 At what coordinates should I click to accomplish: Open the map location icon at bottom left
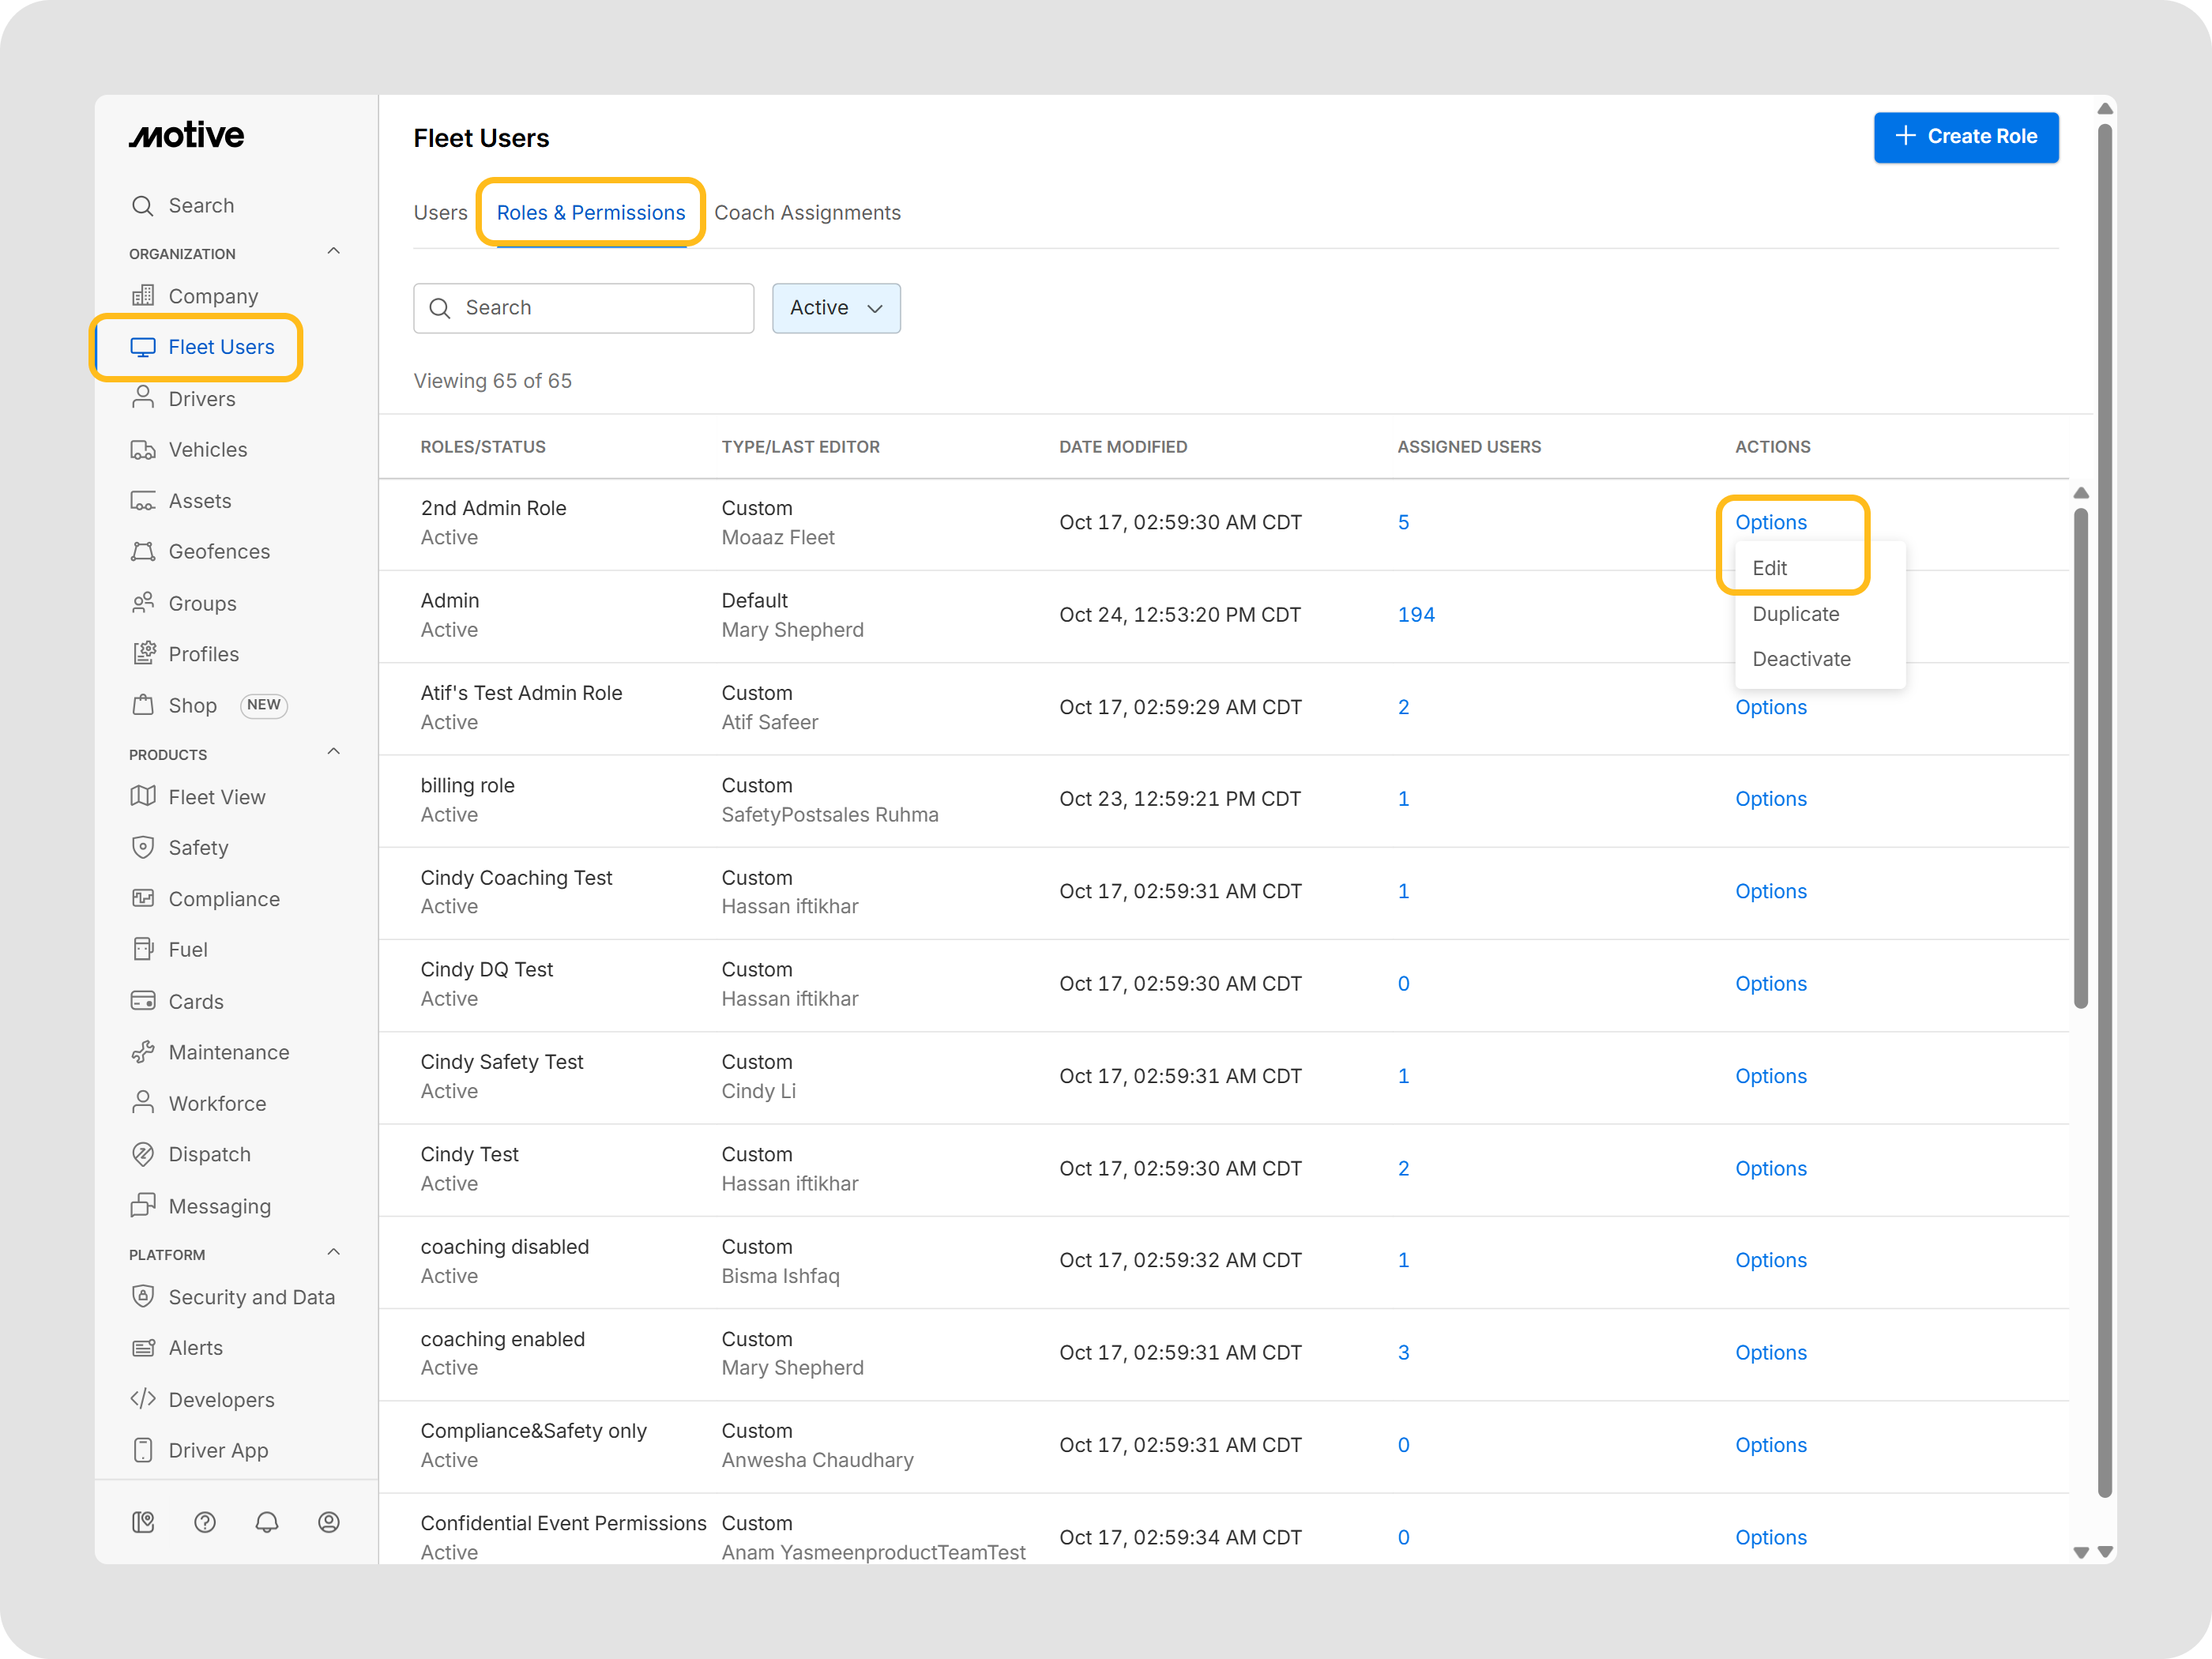[x=143, y=1521]
